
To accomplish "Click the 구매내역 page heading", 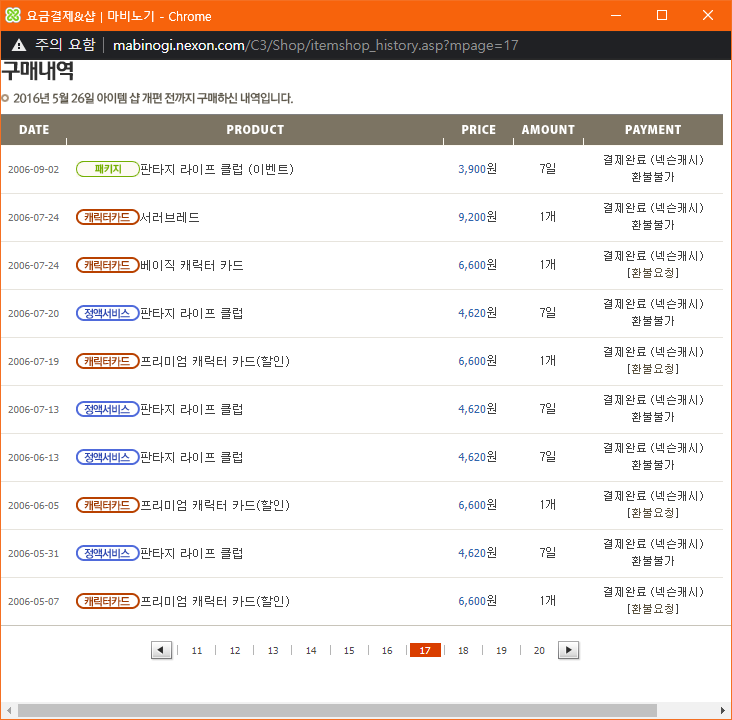I will click(x=37, y=71).
